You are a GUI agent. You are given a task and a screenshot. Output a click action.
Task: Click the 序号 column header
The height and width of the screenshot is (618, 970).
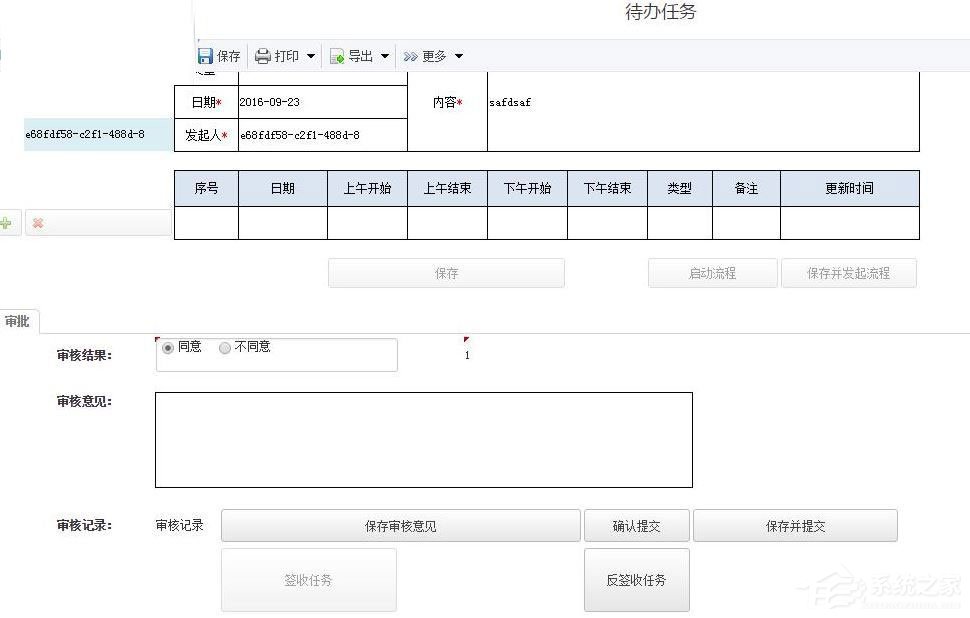(206, 188)
